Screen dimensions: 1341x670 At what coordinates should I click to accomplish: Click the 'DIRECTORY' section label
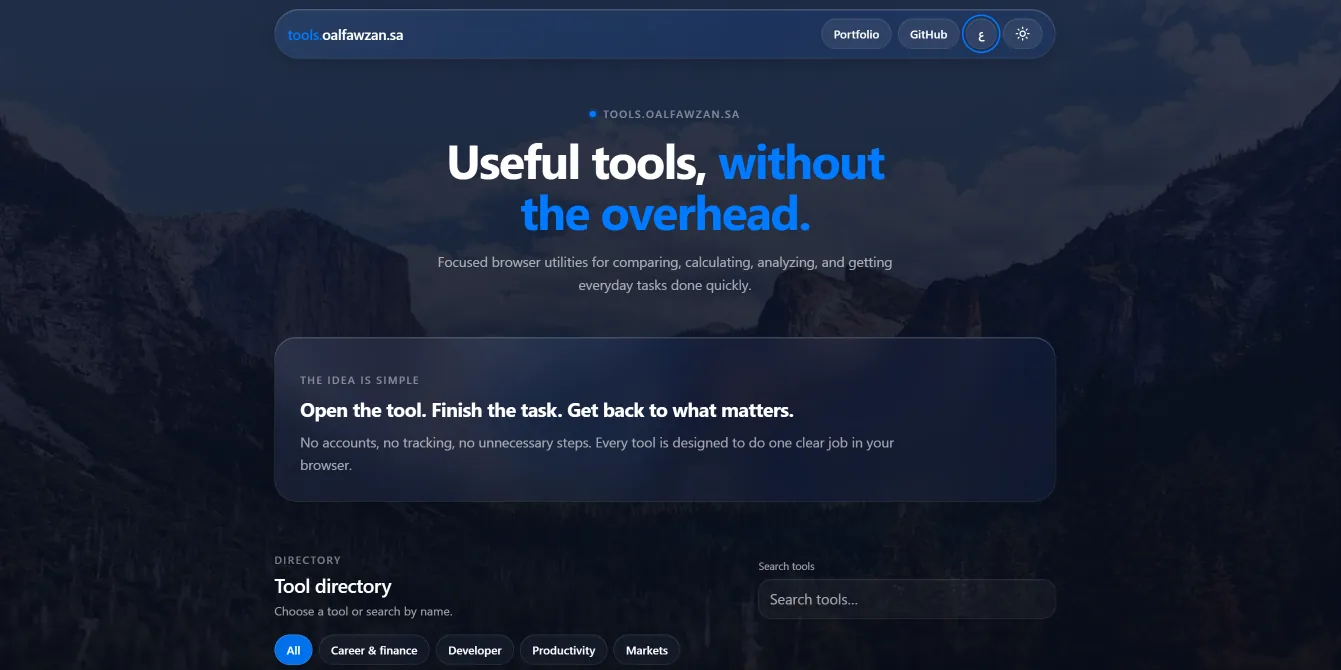[308, 560]
